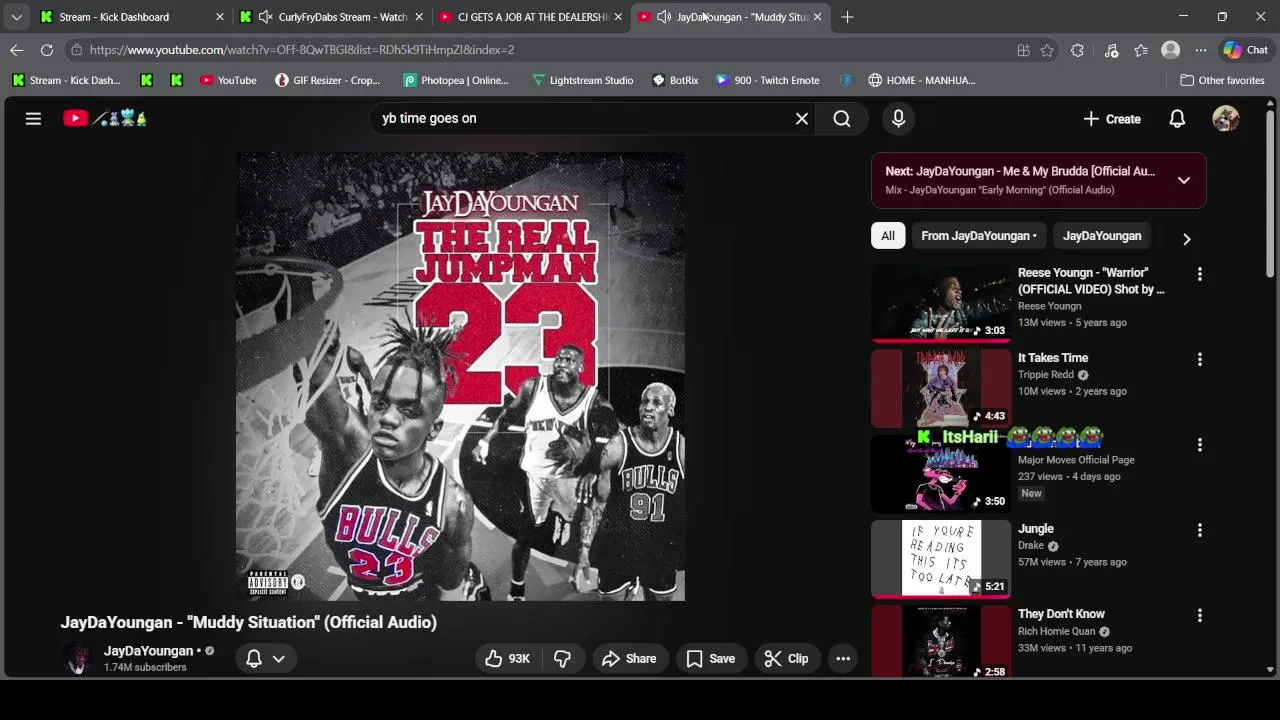Open the YouTube guide hamburger menu

(x=33, y=118)
